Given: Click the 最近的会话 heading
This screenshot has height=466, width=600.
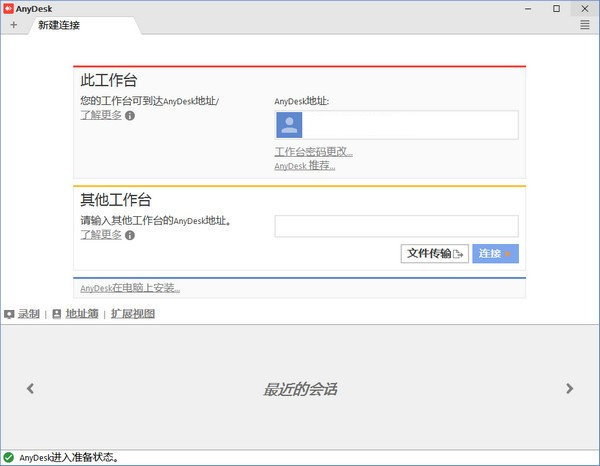Looking at the screenshot, I should (300, 389).
